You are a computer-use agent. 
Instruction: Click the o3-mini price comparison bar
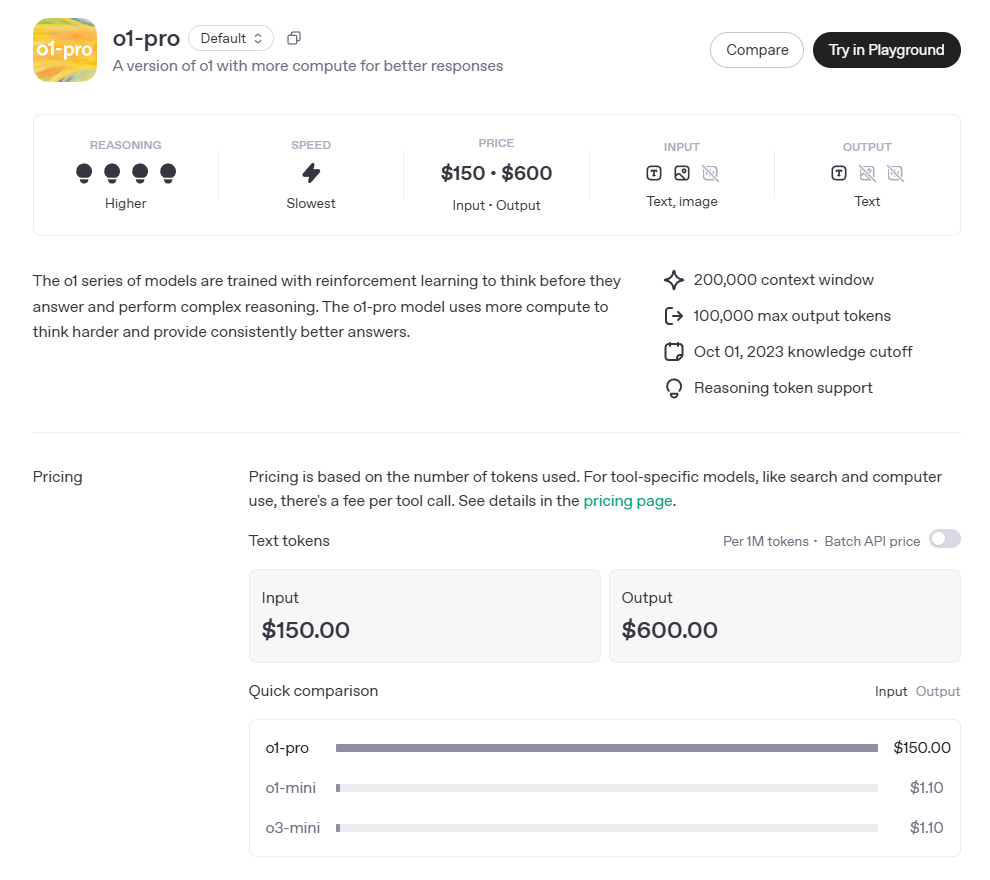pyautogui.click(x=607, y=828)
